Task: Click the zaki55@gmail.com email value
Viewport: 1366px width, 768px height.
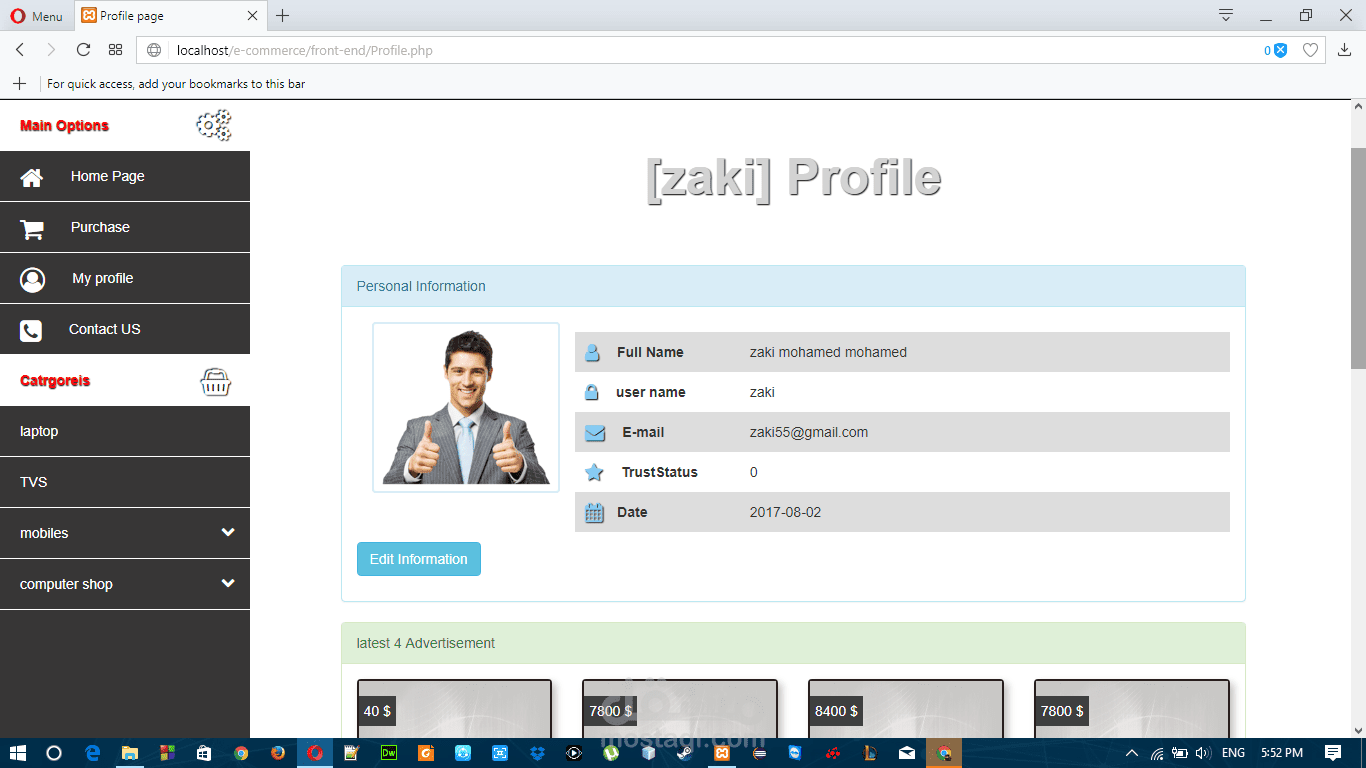Action: [x=809, y=433]
